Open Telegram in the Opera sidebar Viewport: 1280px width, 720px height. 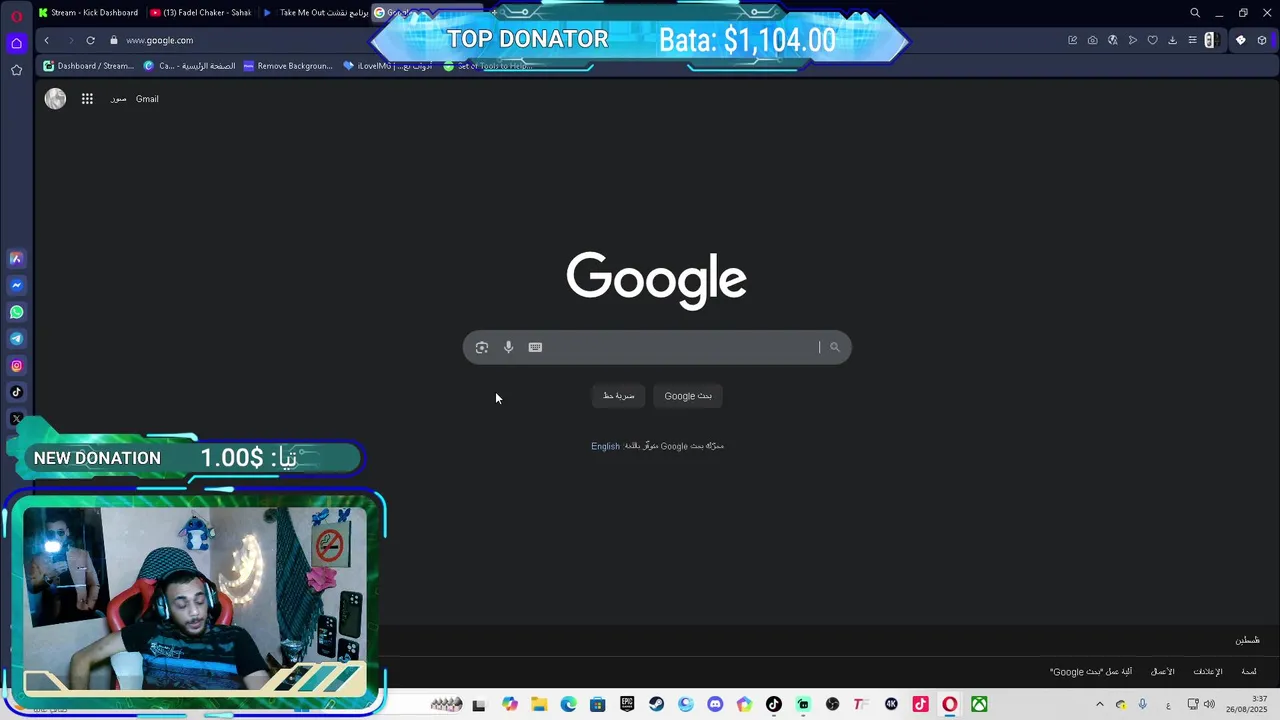16,339
